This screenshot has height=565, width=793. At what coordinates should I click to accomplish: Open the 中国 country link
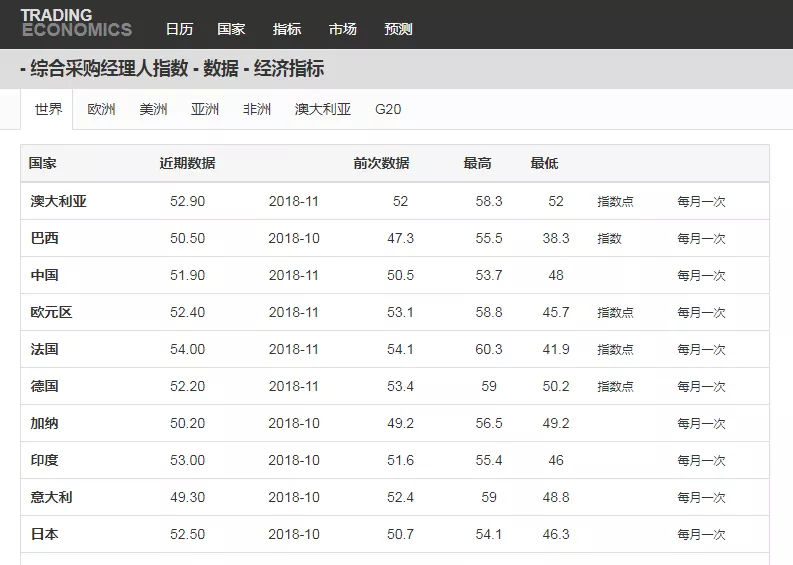[x=44, y=275]
